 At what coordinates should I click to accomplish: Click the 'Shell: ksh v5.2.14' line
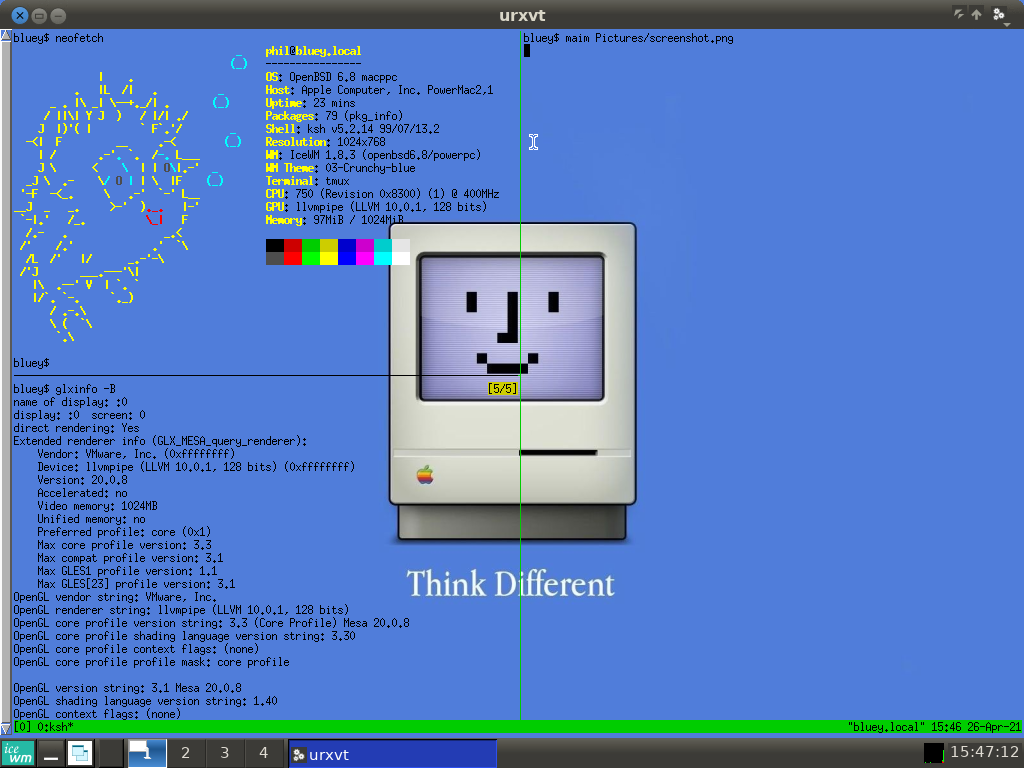[353, 129]
